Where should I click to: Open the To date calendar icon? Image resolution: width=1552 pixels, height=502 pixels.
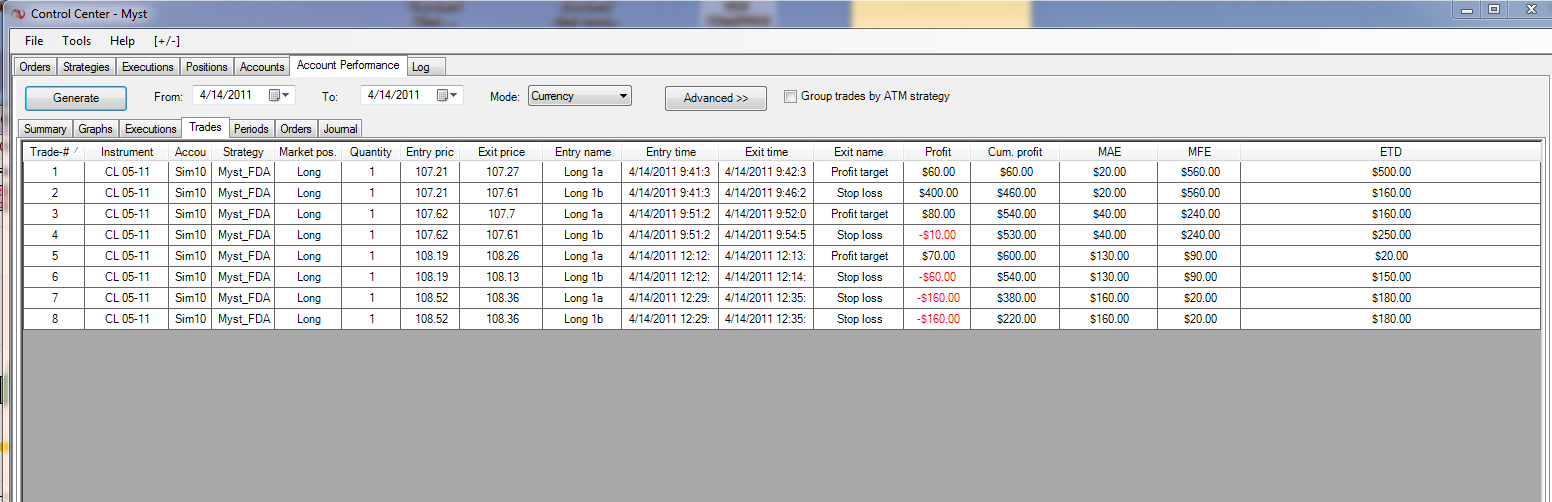[443, 95]
